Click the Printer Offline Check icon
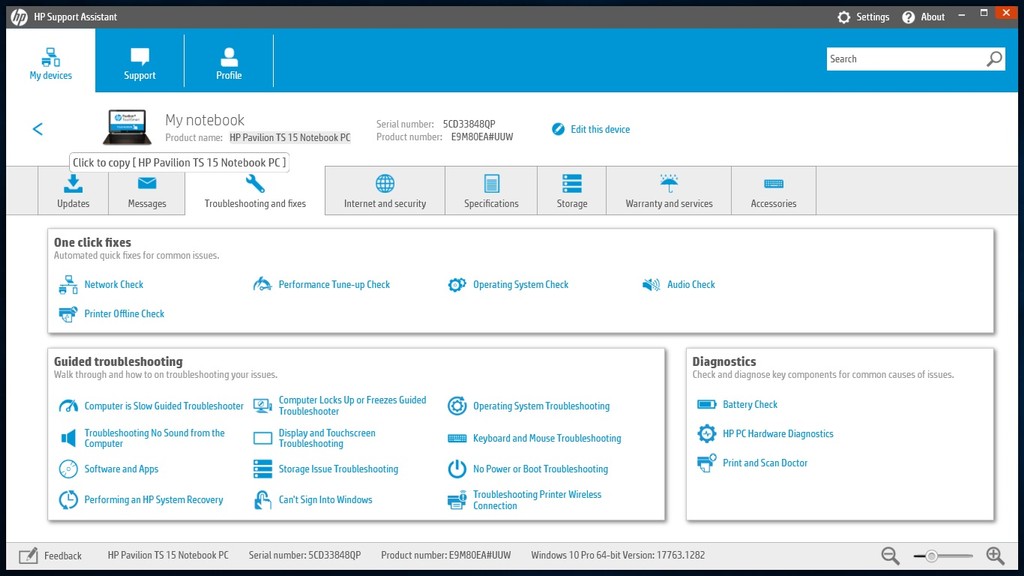Image resolution: width=1024 pixels, height=576 pixels. (68, 314)
